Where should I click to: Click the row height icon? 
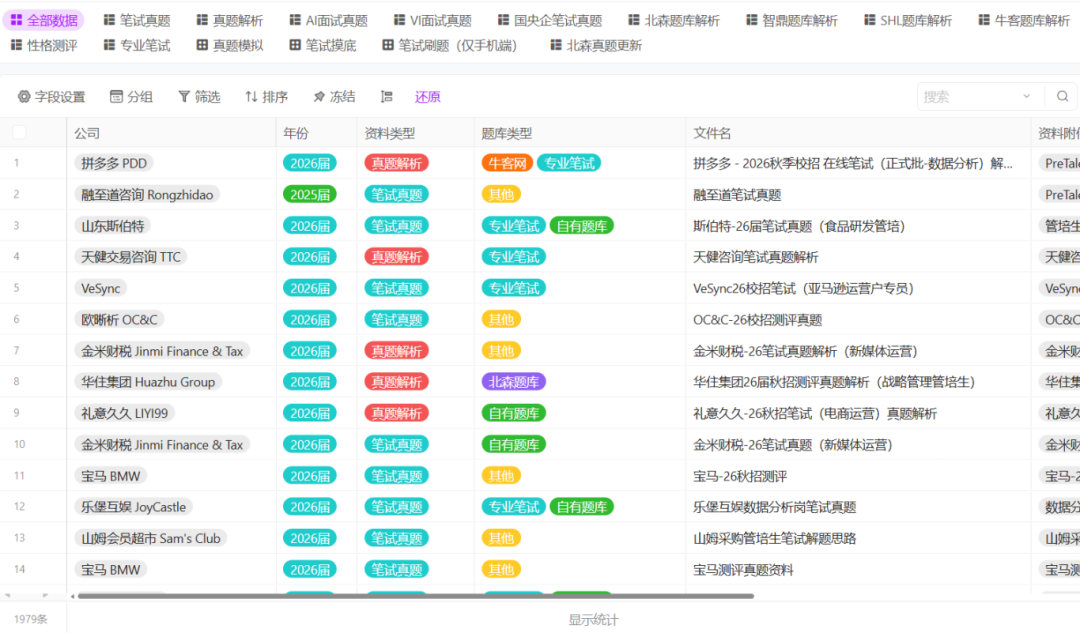click(x=387, y=97)
